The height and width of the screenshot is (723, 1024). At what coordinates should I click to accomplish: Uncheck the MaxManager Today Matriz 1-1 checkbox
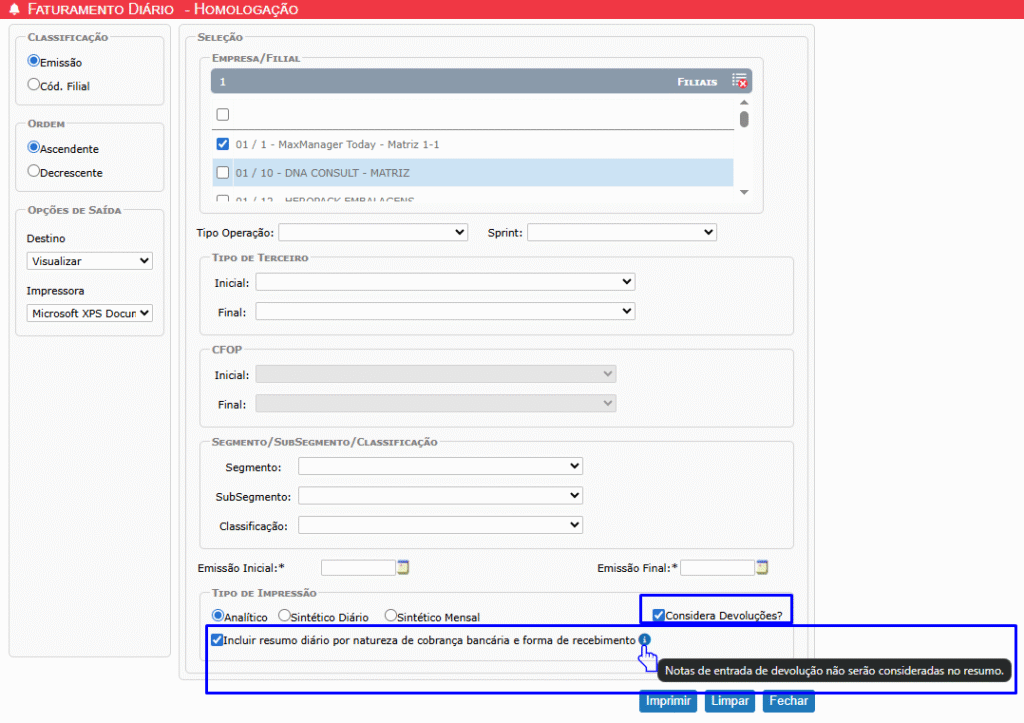click(x=223, y=144)
